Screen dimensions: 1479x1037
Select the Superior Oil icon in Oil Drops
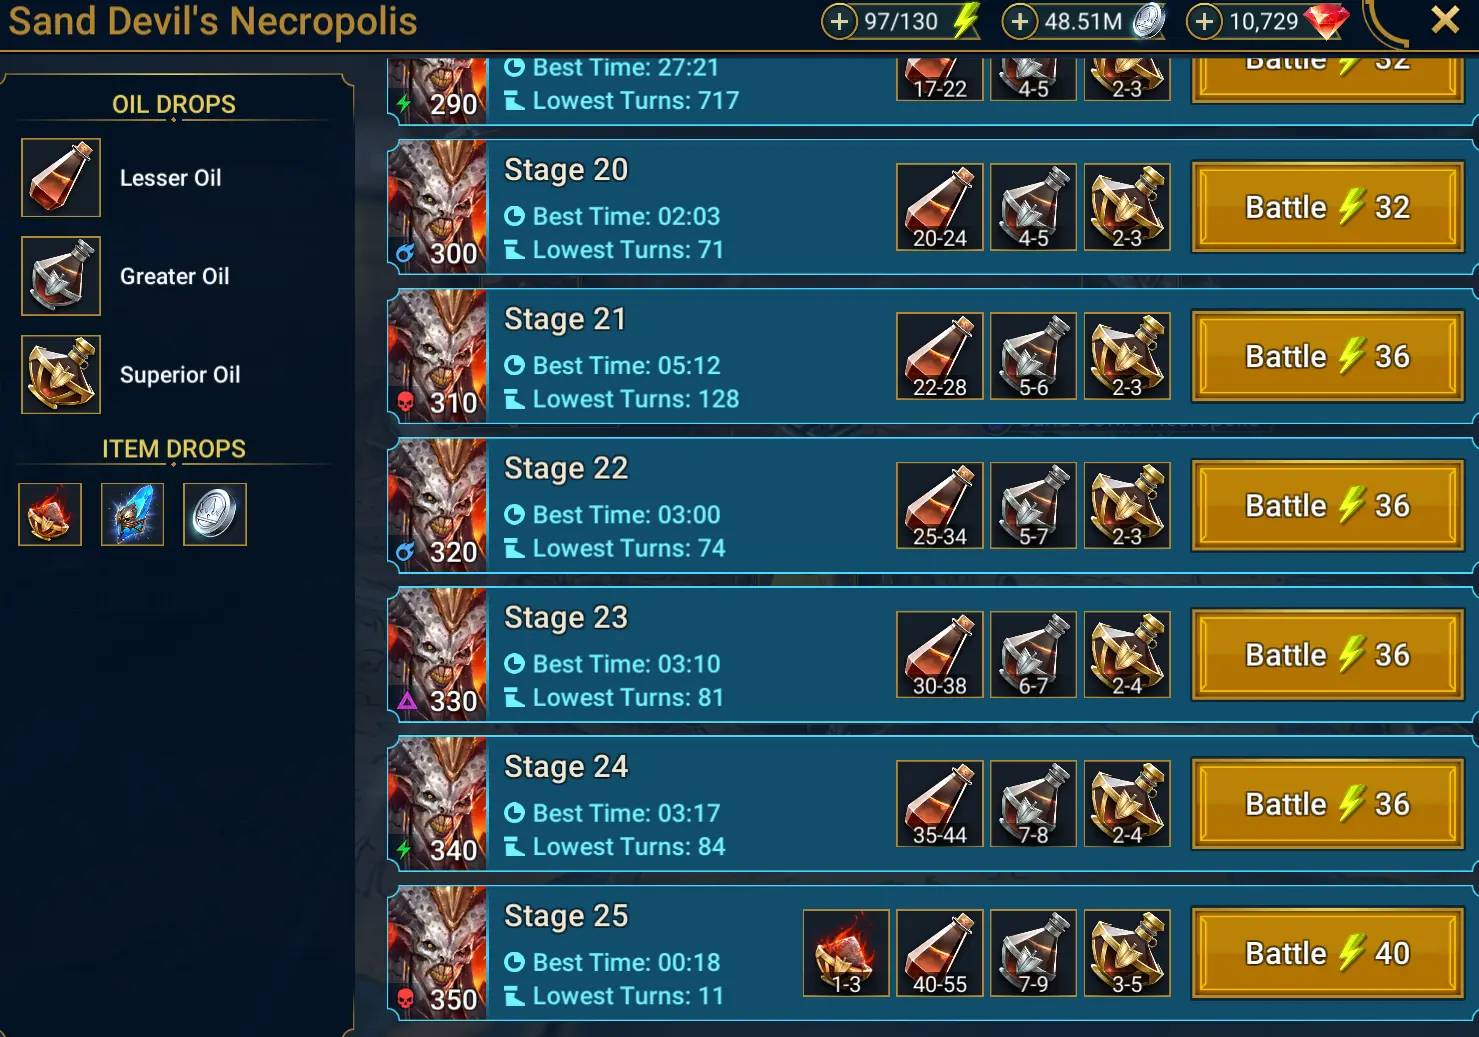(61, 374)
